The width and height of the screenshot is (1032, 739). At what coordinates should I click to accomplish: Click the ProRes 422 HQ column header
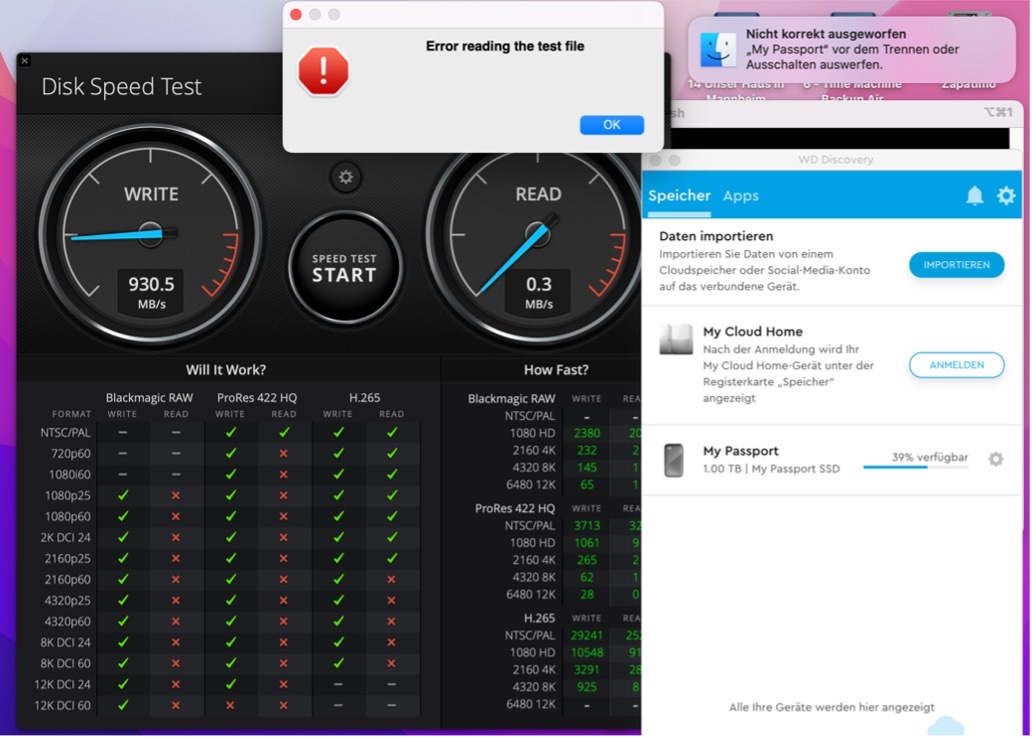pos(257,397)
